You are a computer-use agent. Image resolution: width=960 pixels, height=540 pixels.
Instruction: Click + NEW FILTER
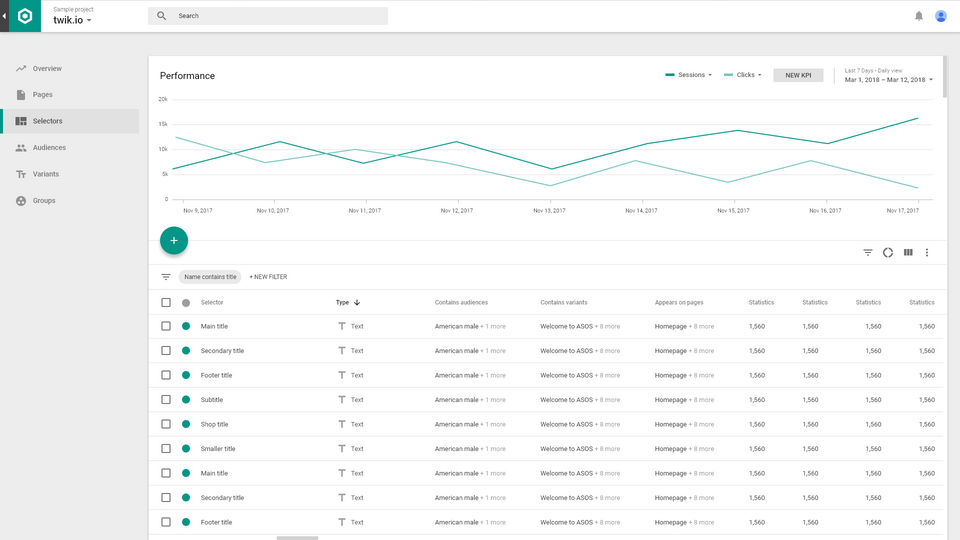coord(268,277)
